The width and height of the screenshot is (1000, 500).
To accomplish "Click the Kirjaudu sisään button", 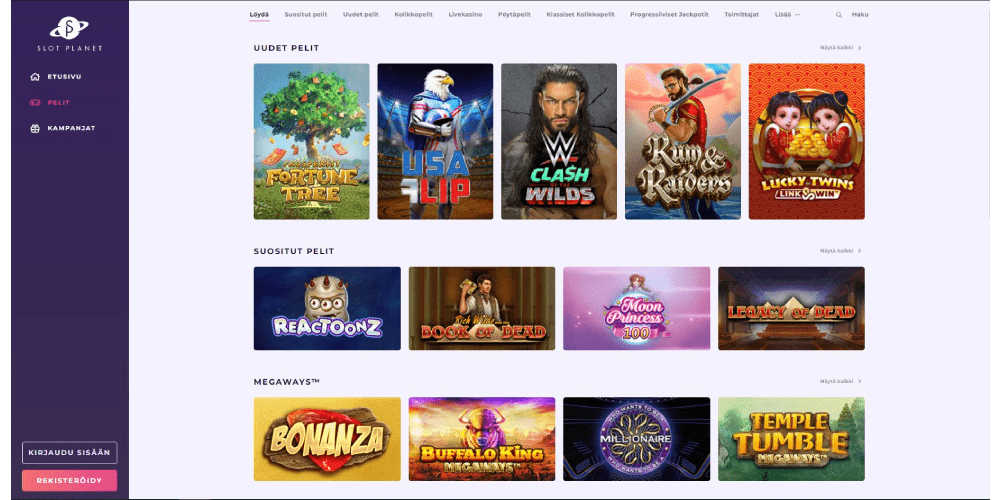I will (70, 453).
